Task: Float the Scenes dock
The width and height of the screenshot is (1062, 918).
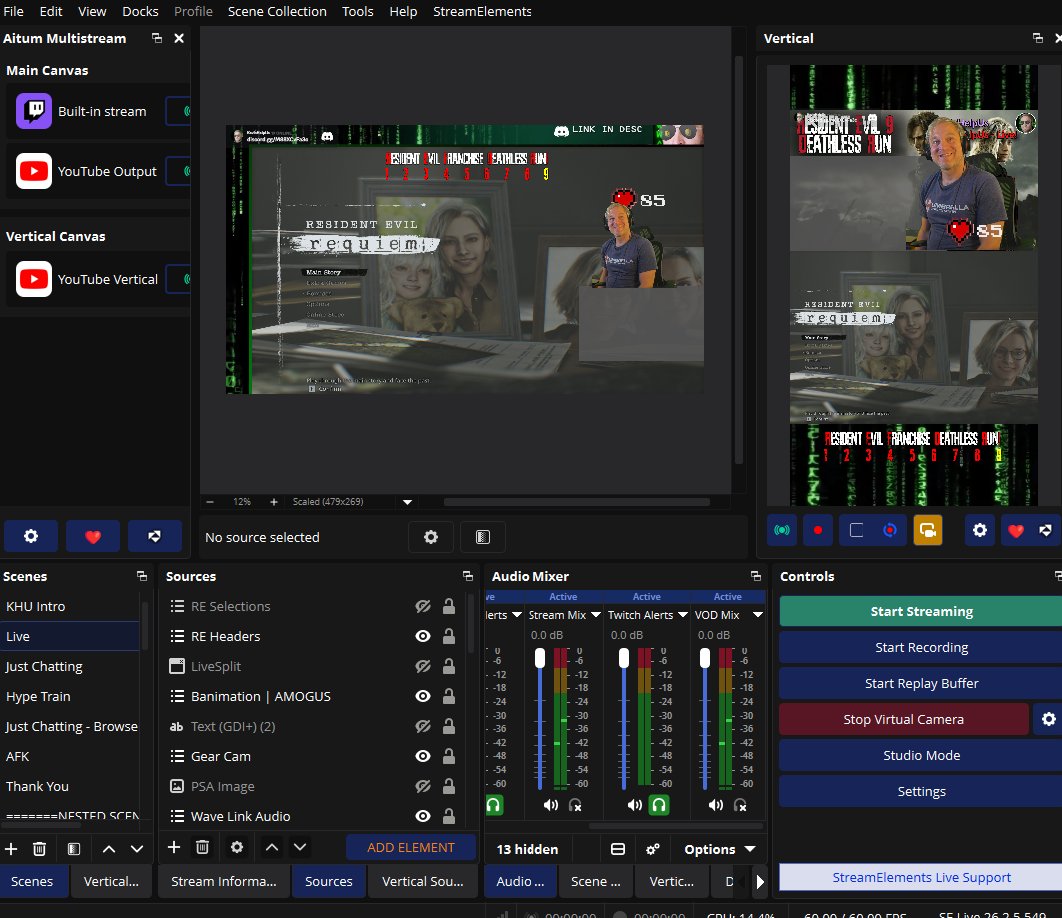Action: 142,576
